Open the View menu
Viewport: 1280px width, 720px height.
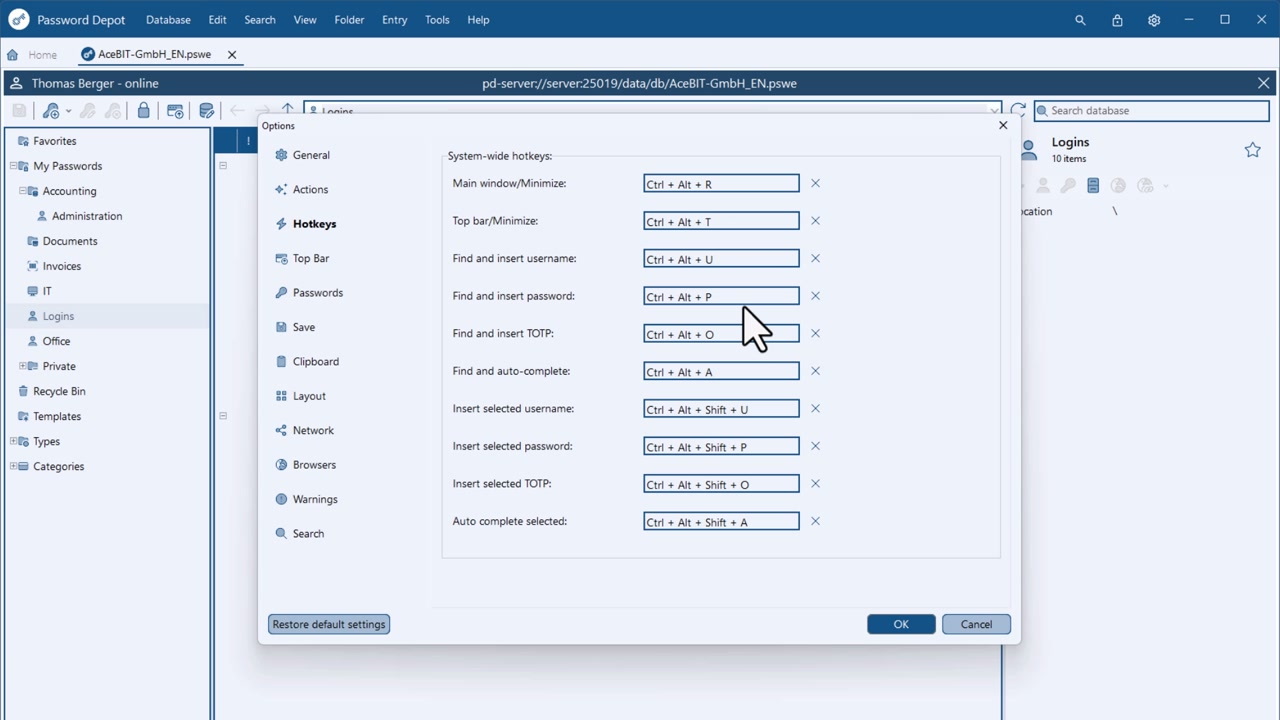(x=305, y=20)
